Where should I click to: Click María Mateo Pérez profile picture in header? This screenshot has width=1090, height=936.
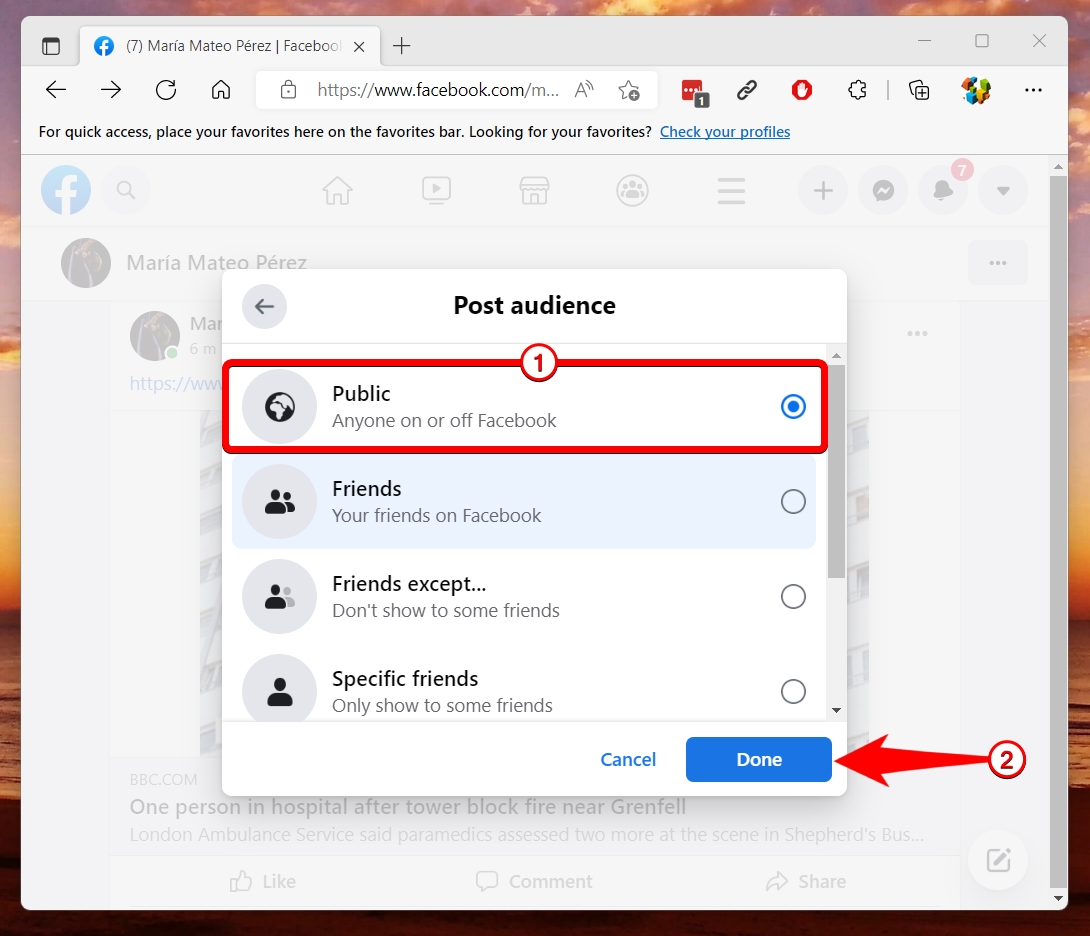coord(86,263)
